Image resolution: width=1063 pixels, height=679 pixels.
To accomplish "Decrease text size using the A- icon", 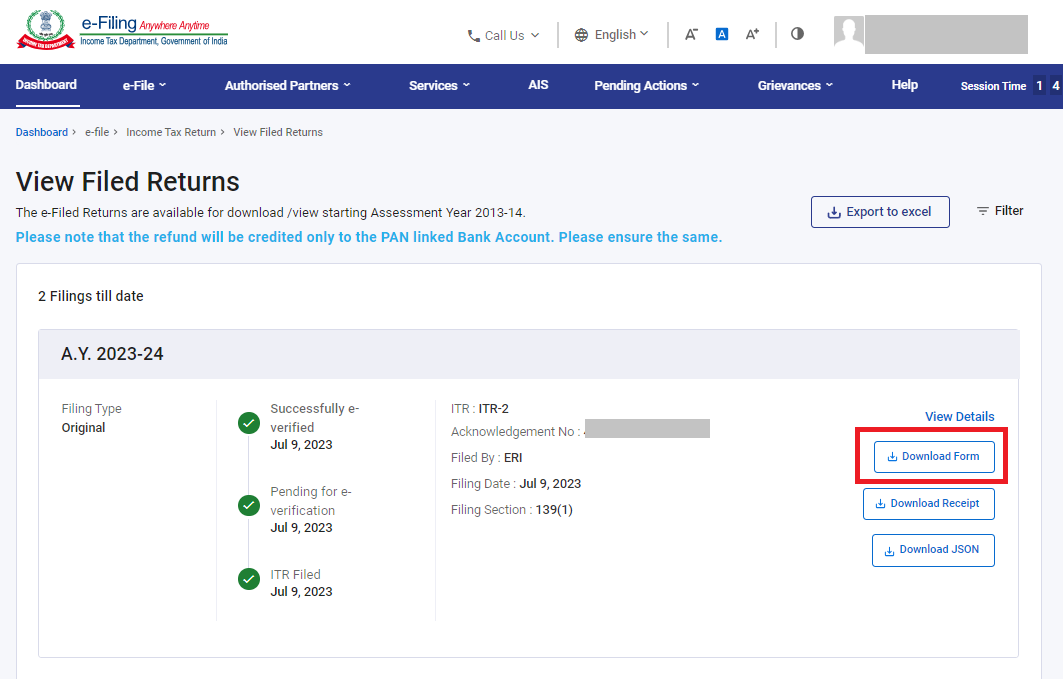I will 691,33.
